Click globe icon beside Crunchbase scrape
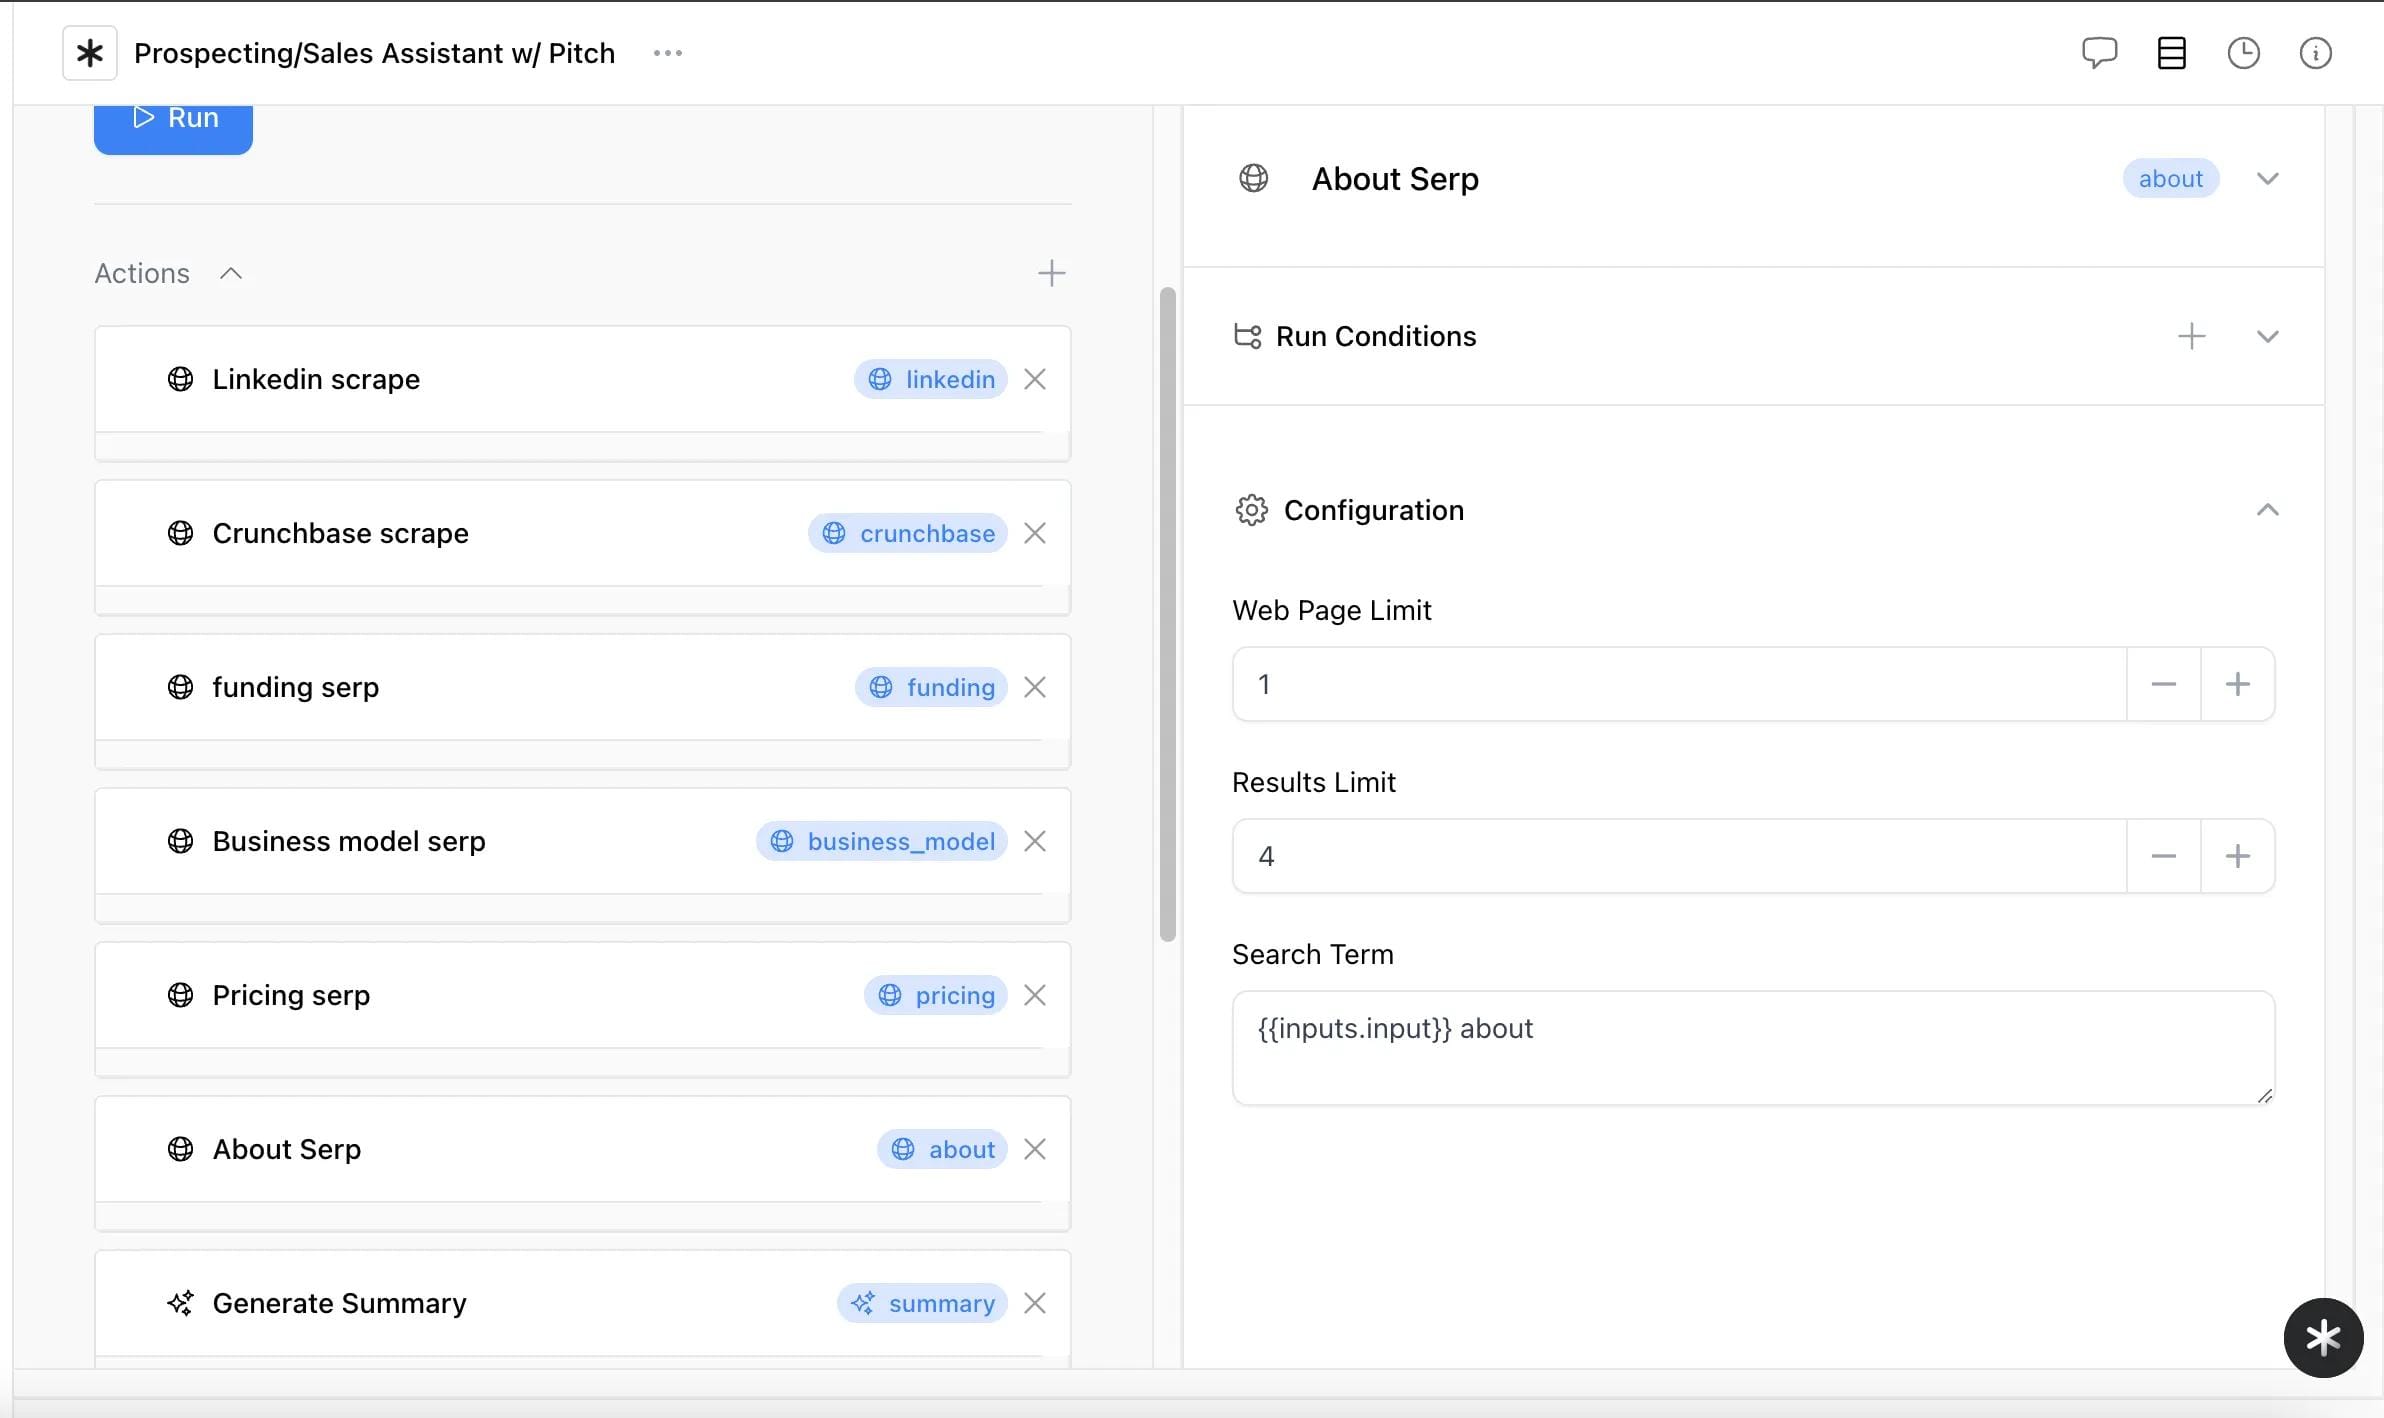 point(180,533)
